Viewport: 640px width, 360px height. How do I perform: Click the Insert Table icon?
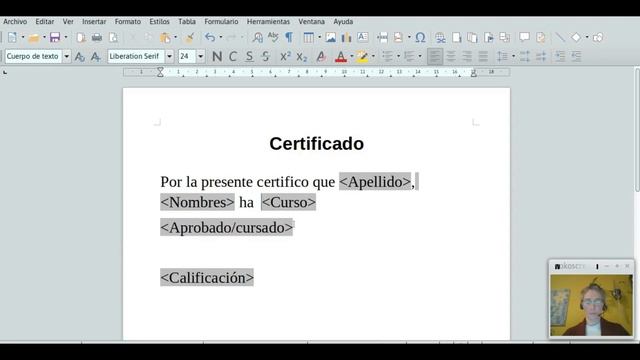click(x=309, y=38)
